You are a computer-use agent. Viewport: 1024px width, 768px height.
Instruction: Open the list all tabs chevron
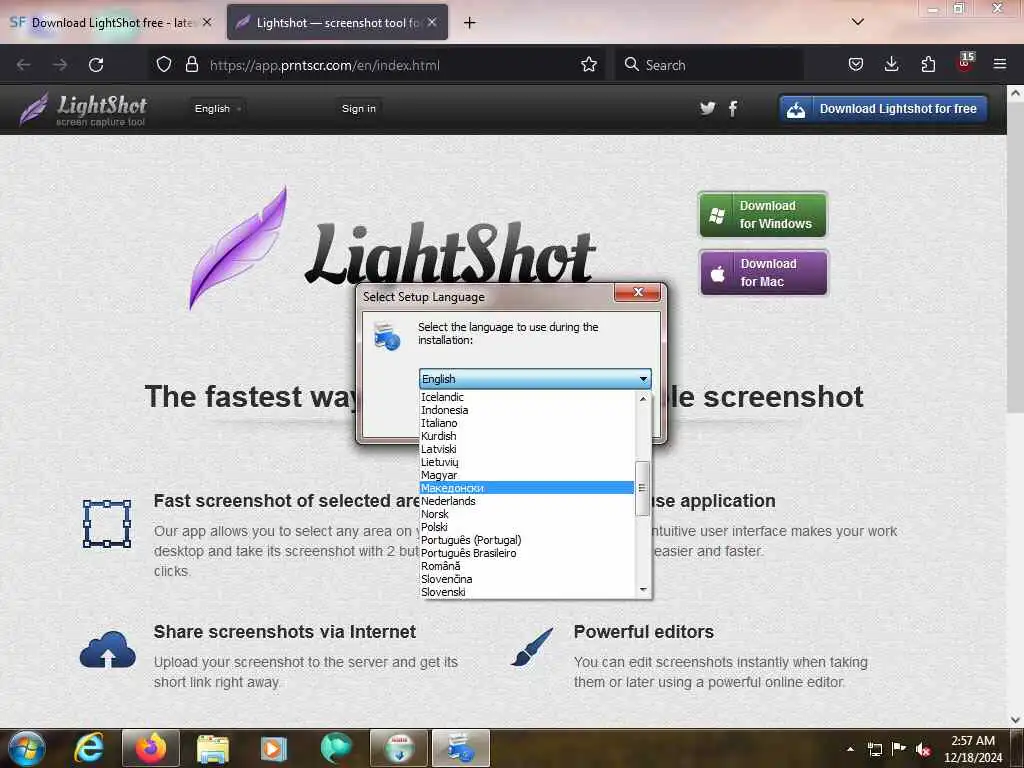point(857,22)
